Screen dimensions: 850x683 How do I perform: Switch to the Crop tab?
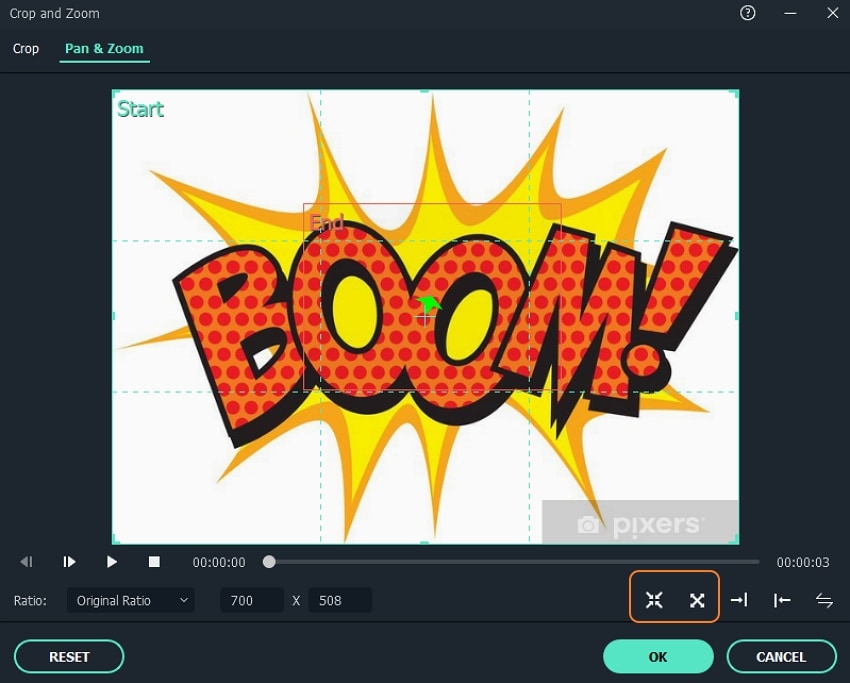point(25,48)
